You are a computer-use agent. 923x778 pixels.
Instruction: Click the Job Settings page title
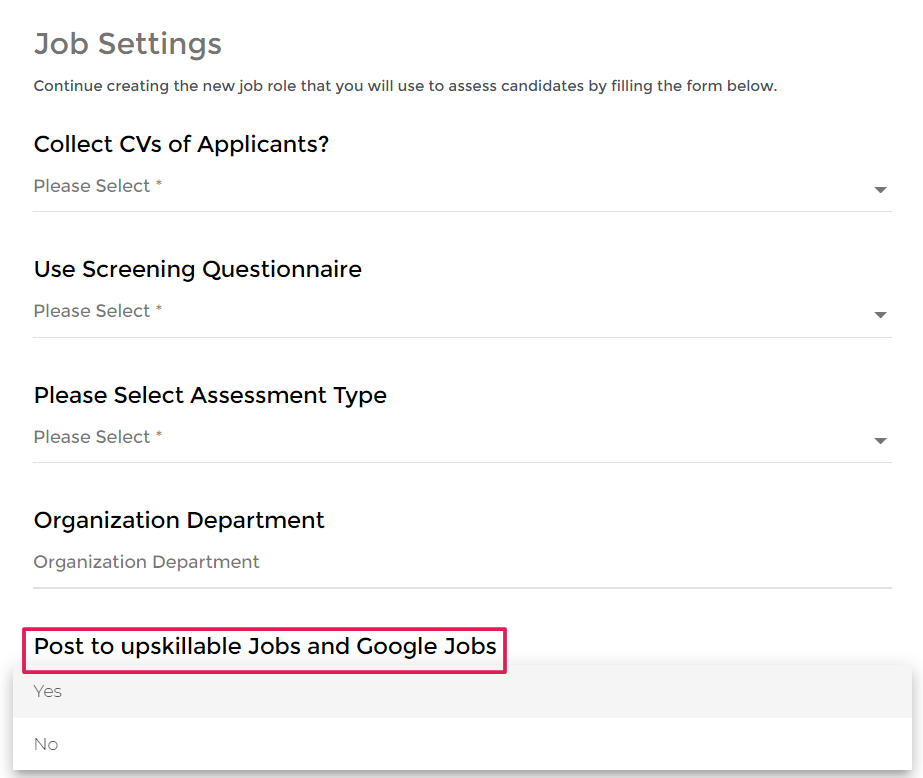click(128, 44)
